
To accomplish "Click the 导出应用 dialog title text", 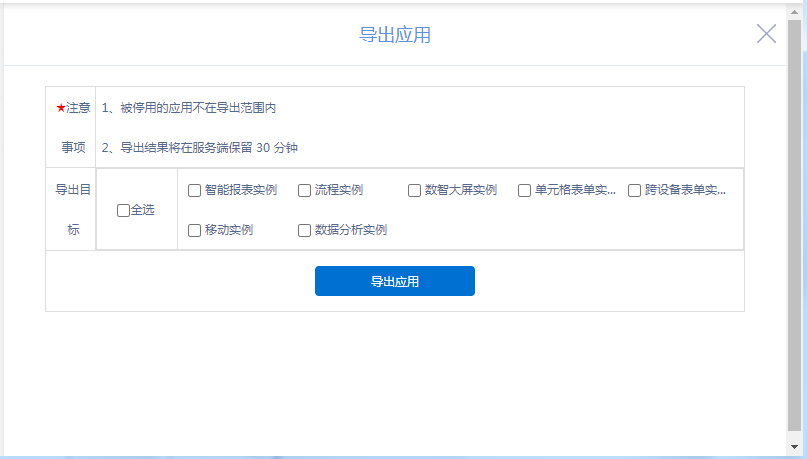I will click(394, 35).
